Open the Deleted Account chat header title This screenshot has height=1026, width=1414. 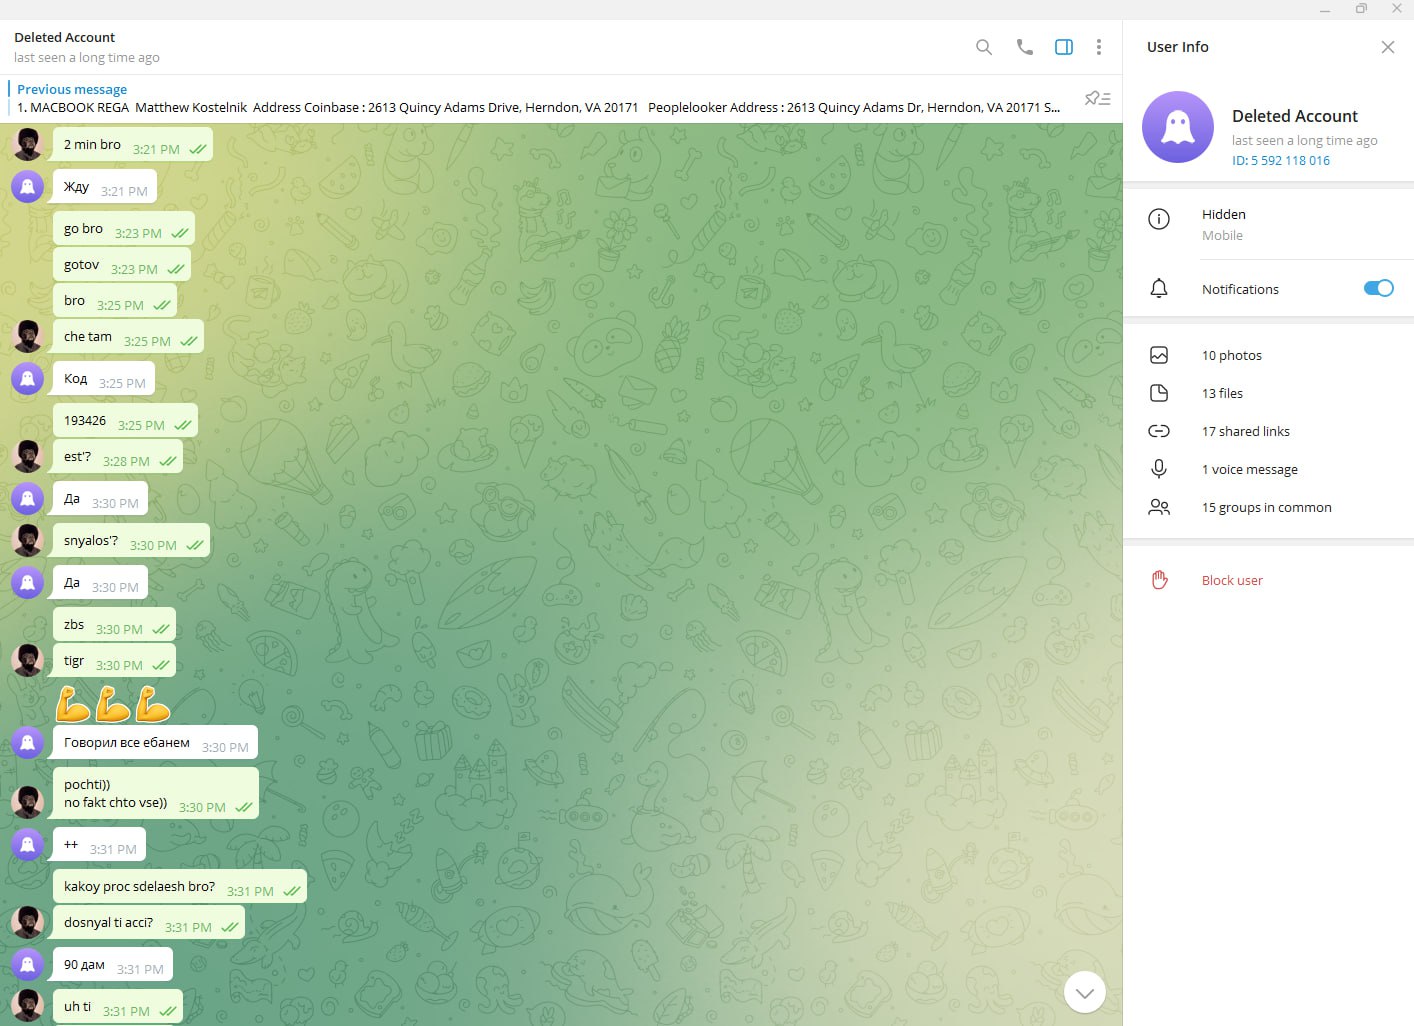64,37
